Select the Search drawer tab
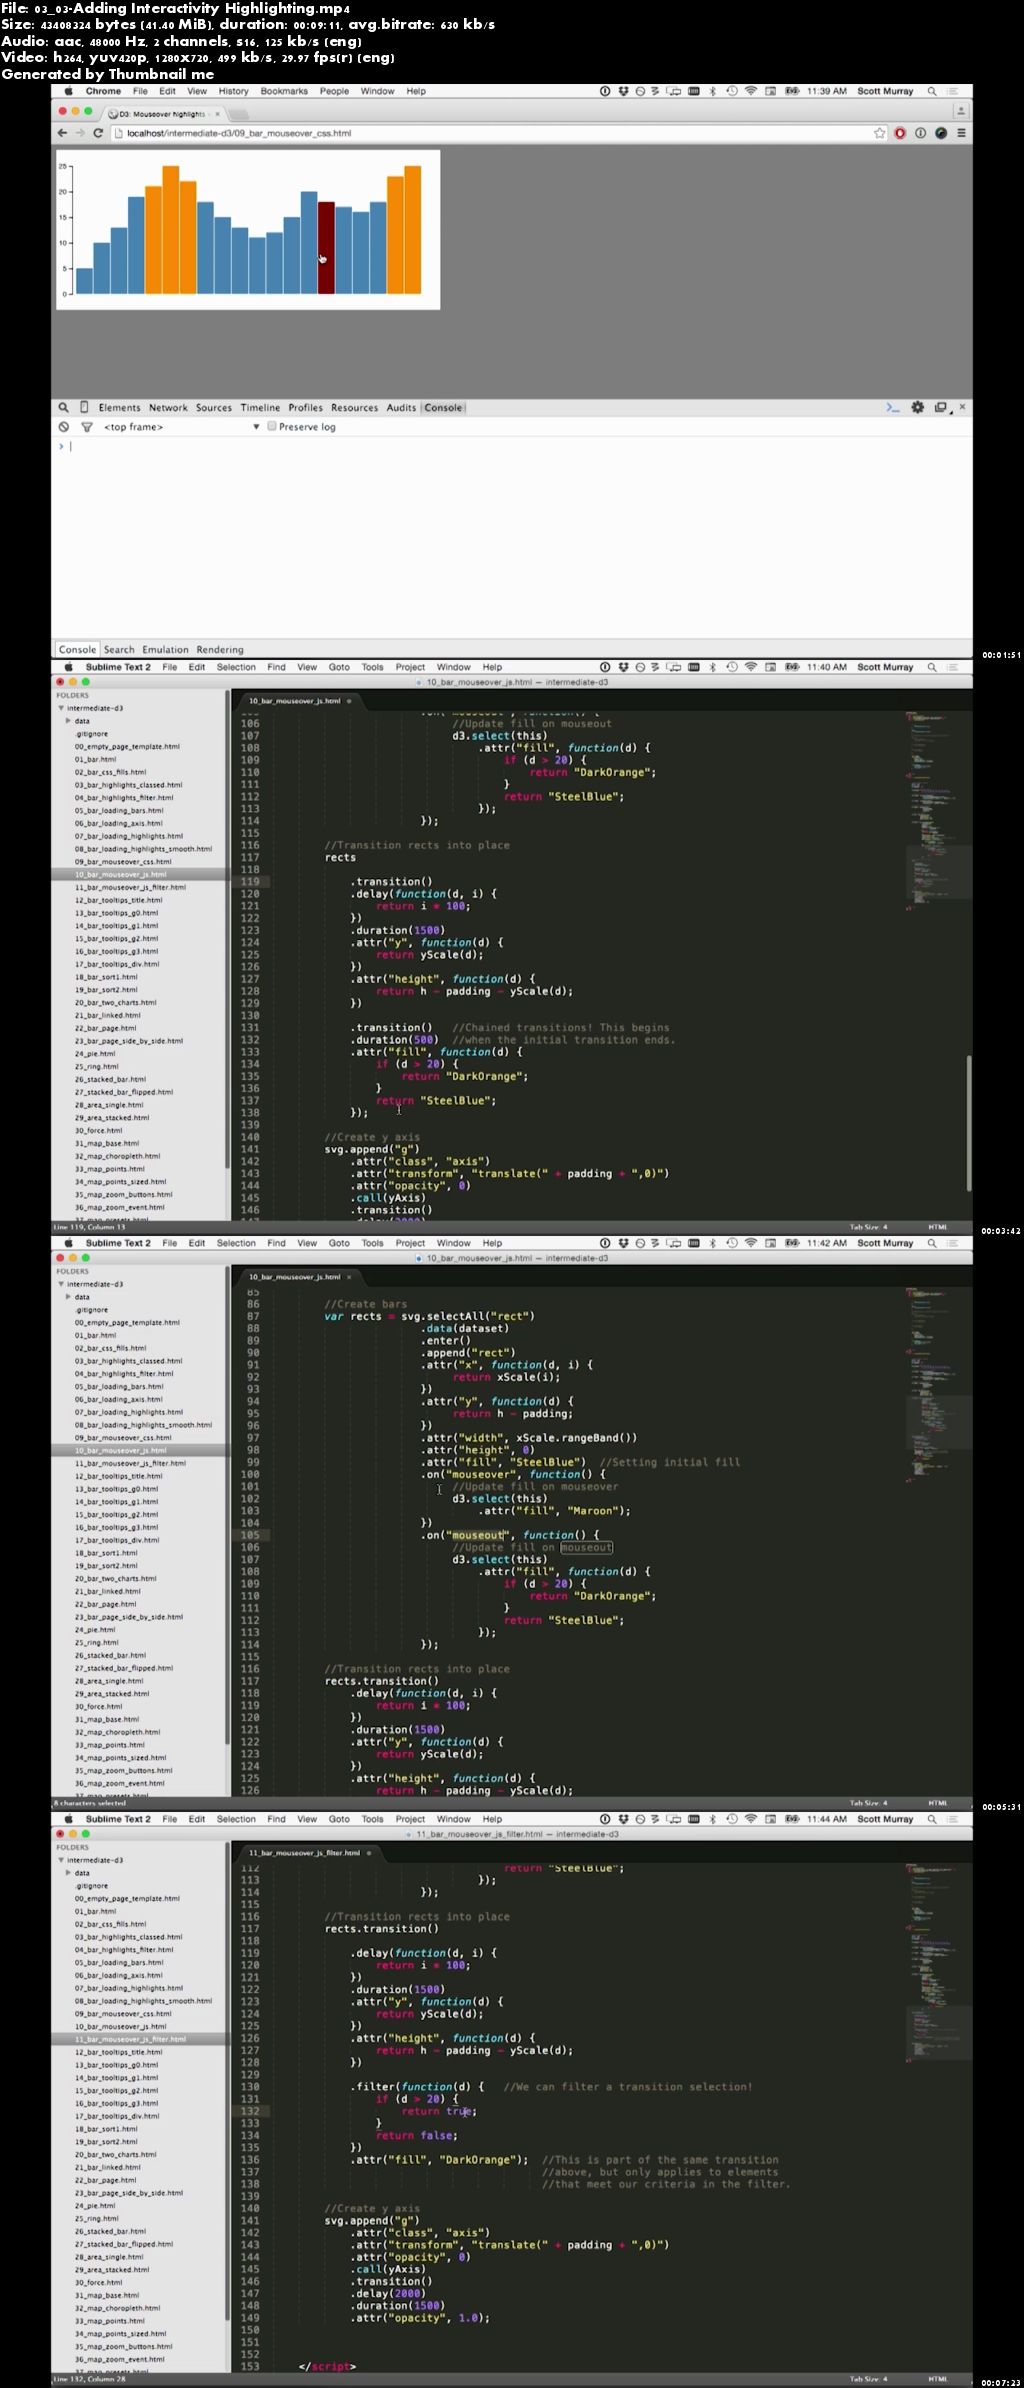This screenshot has height=2388, width=1024. tap(119, 650)
